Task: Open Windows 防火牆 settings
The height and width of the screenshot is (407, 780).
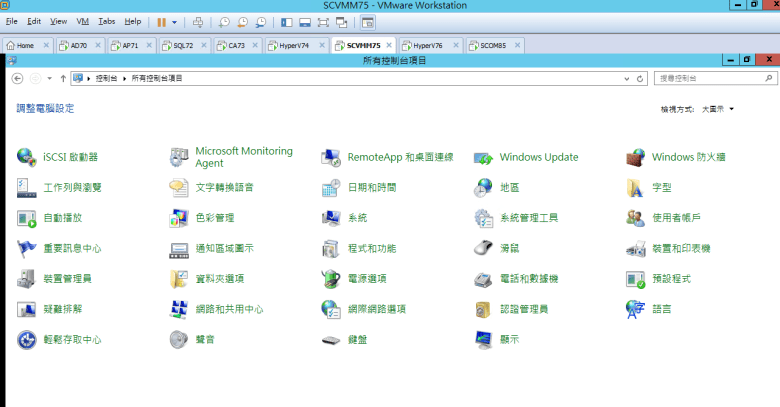Action: [688, 157]
